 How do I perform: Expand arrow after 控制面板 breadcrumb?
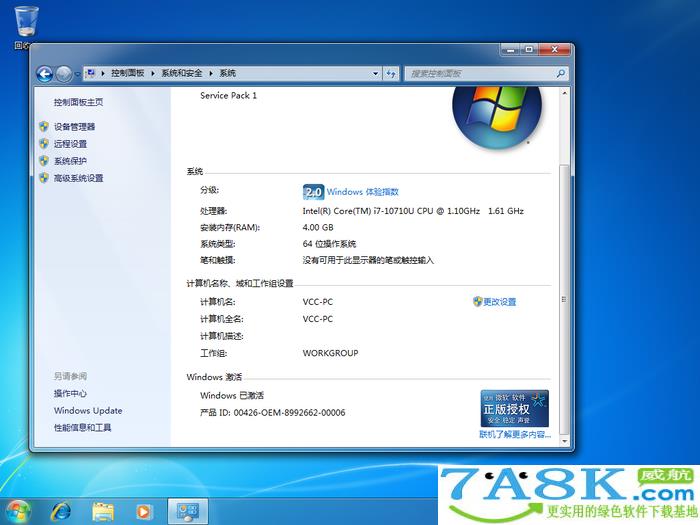pos(153,73)
